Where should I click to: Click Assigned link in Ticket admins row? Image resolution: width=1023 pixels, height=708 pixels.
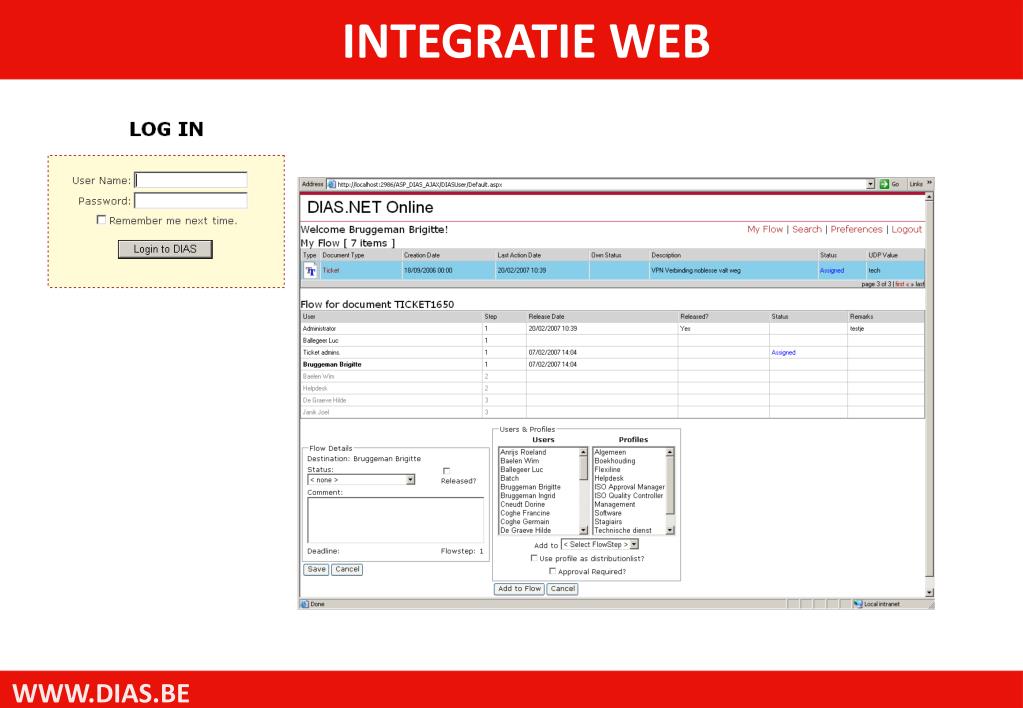[x=783, y=352]
